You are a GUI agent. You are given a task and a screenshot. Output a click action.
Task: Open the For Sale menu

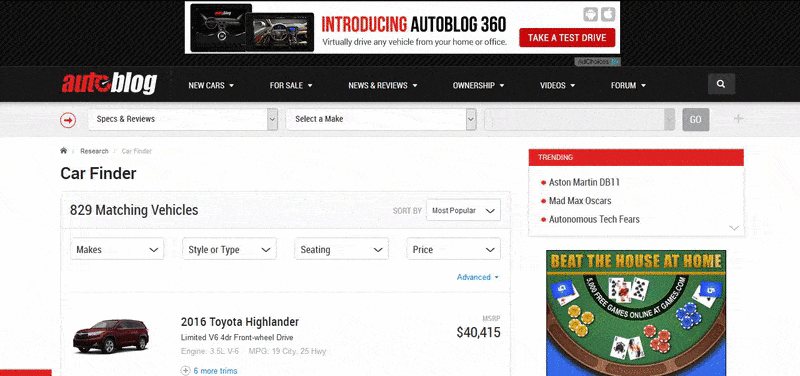291,85
